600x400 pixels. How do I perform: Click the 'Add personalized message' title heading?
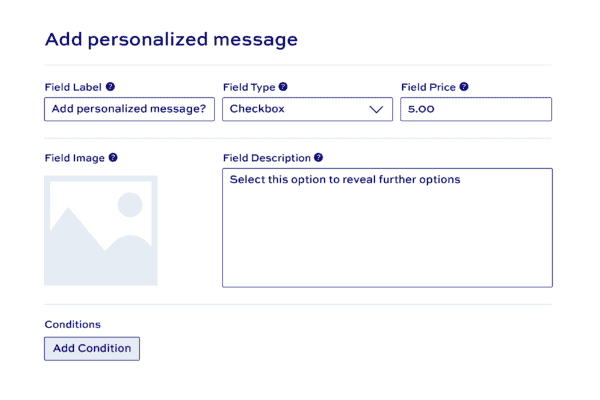pyautogui.click(x=171, y=40)
